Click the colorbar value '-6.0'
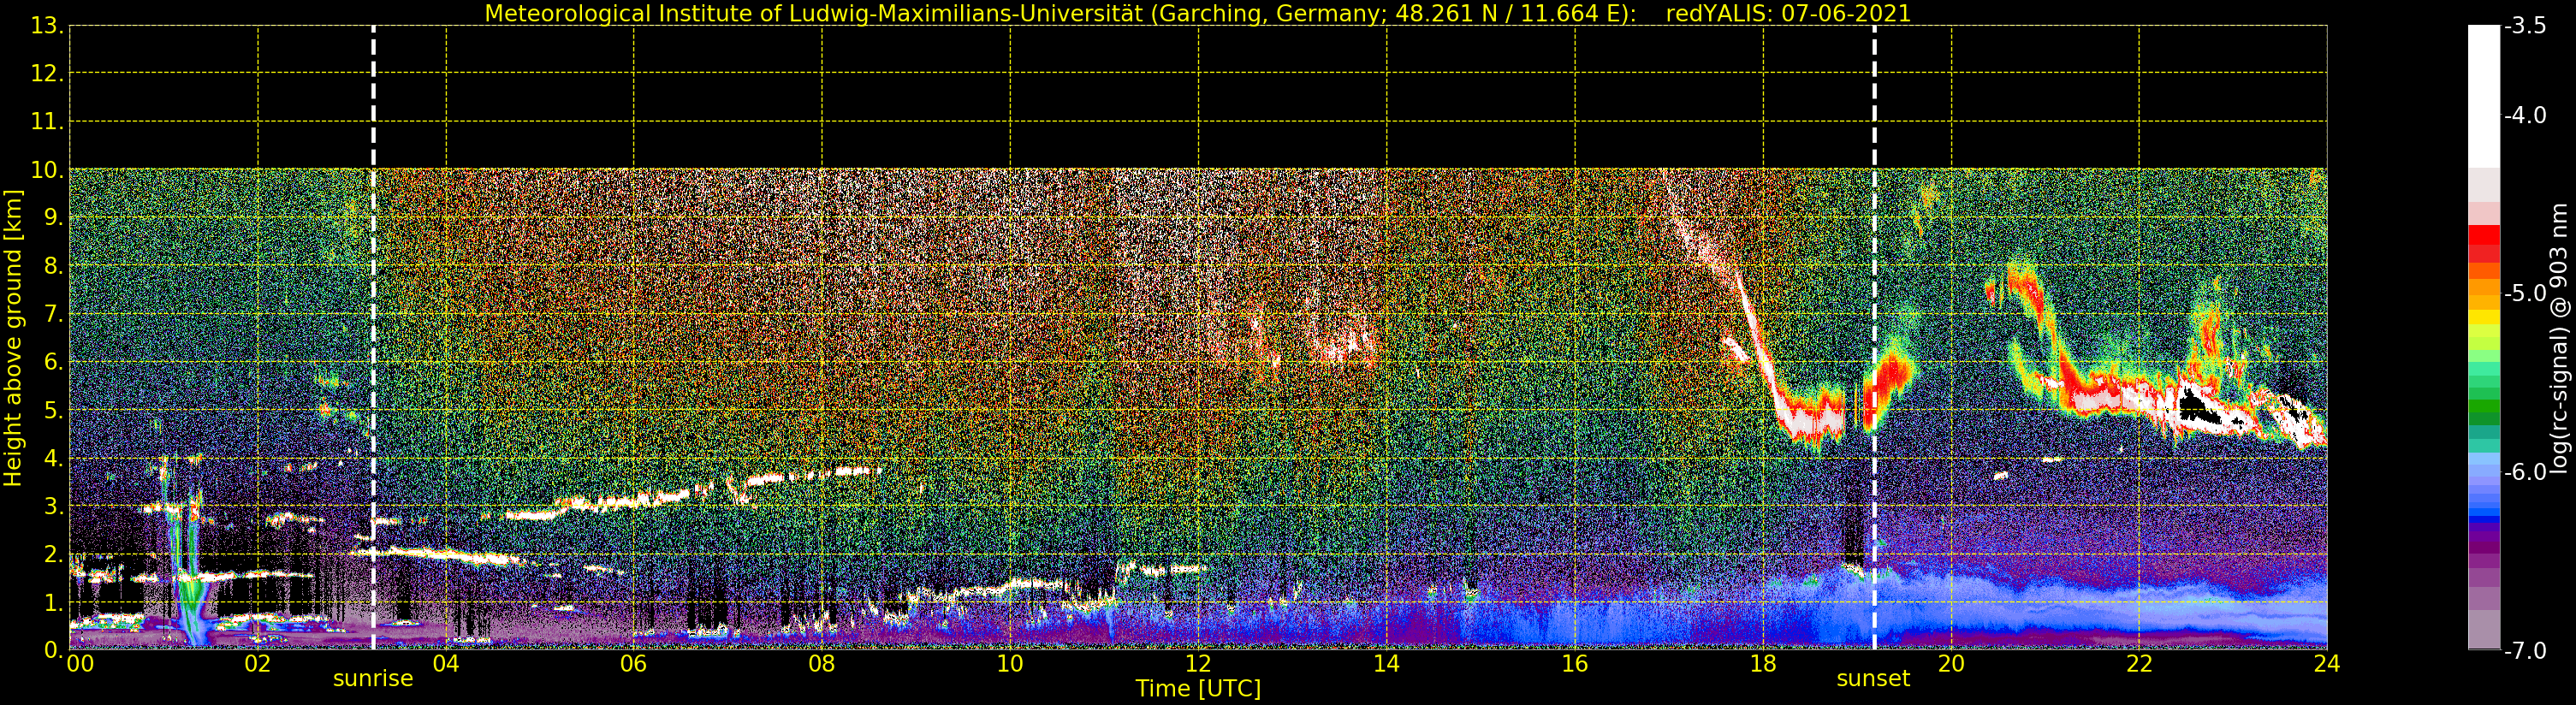The width and height of the screenshot is (2576, 705). [2525, 471]
